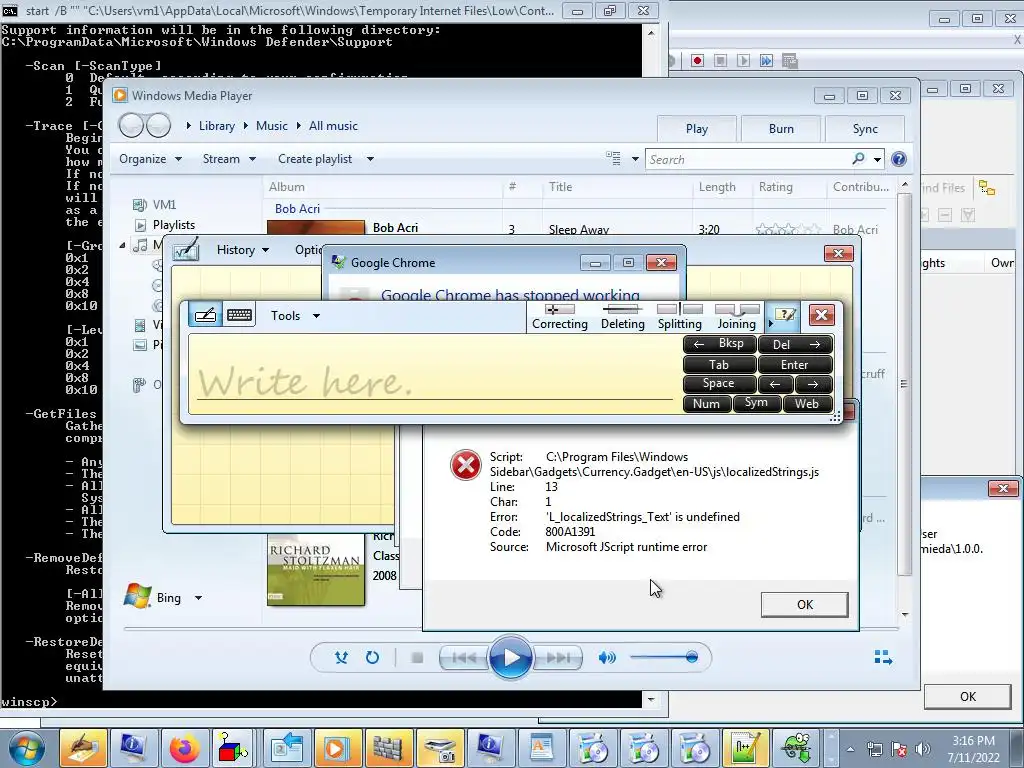The height and width of the screenshot is (768, 1024).
Task: Show the Deleting gesture demo
Action: [622, 317]
